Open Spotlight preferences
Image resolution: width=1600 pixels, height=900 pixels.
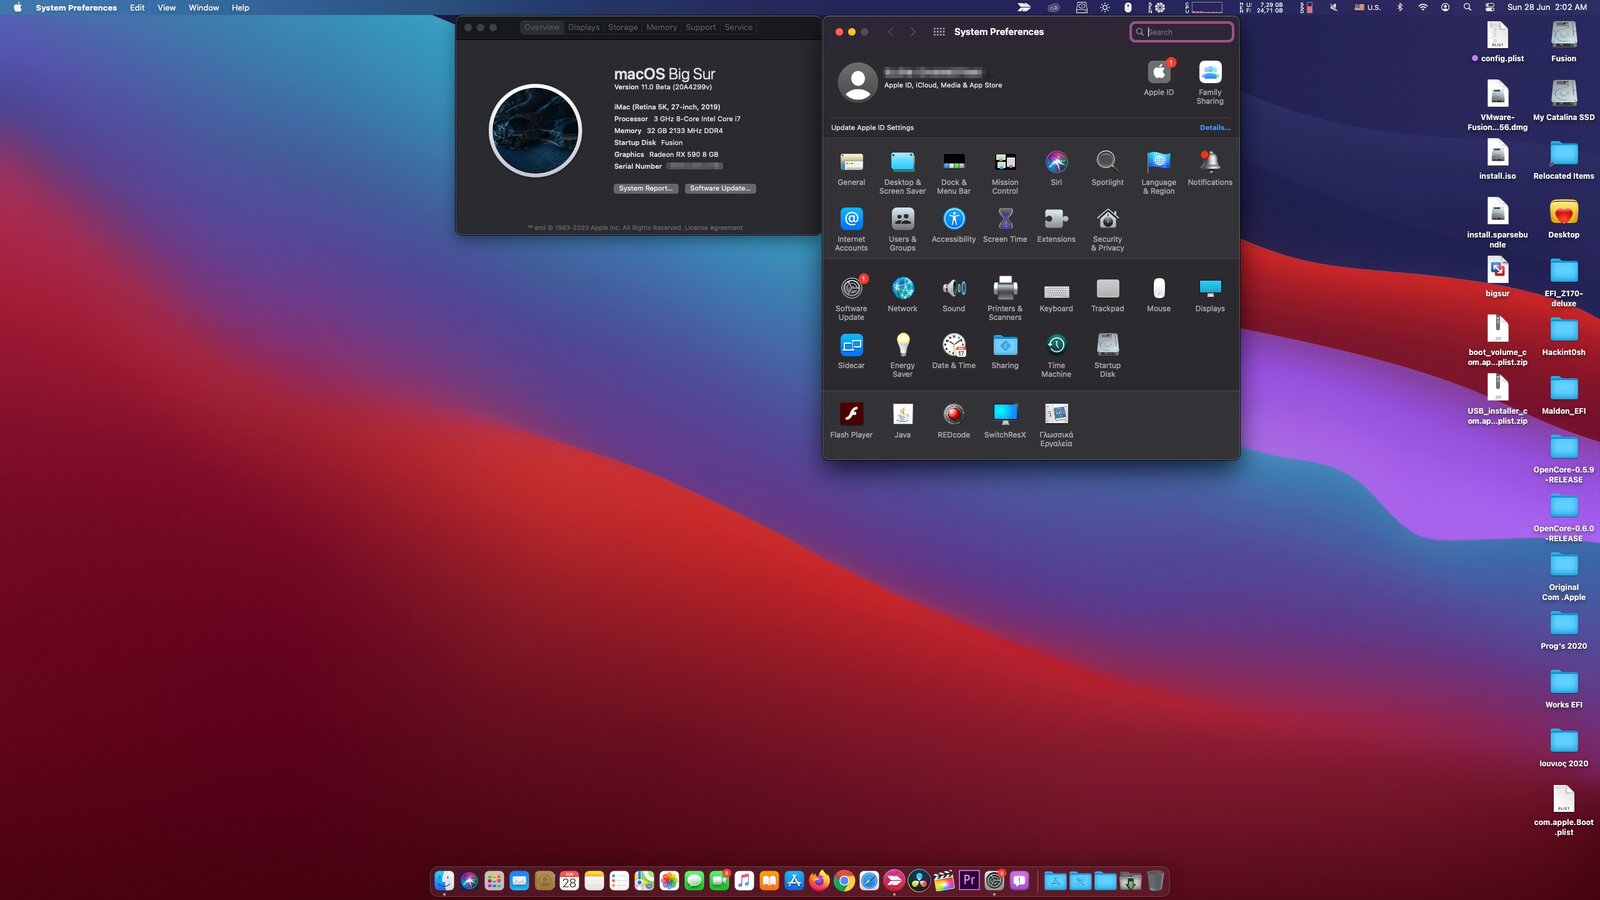[1107, 162]
